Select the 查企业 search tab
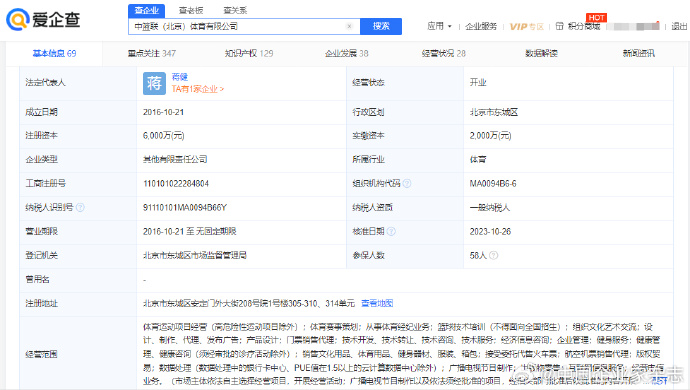The image size is (690, 390). click(147, 11)
